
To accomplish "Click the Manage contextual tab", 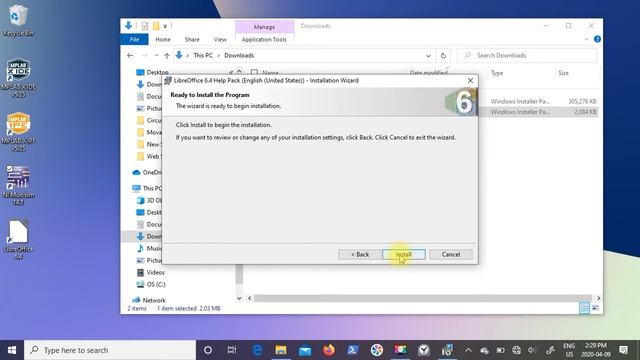I will tap(264, 27).
